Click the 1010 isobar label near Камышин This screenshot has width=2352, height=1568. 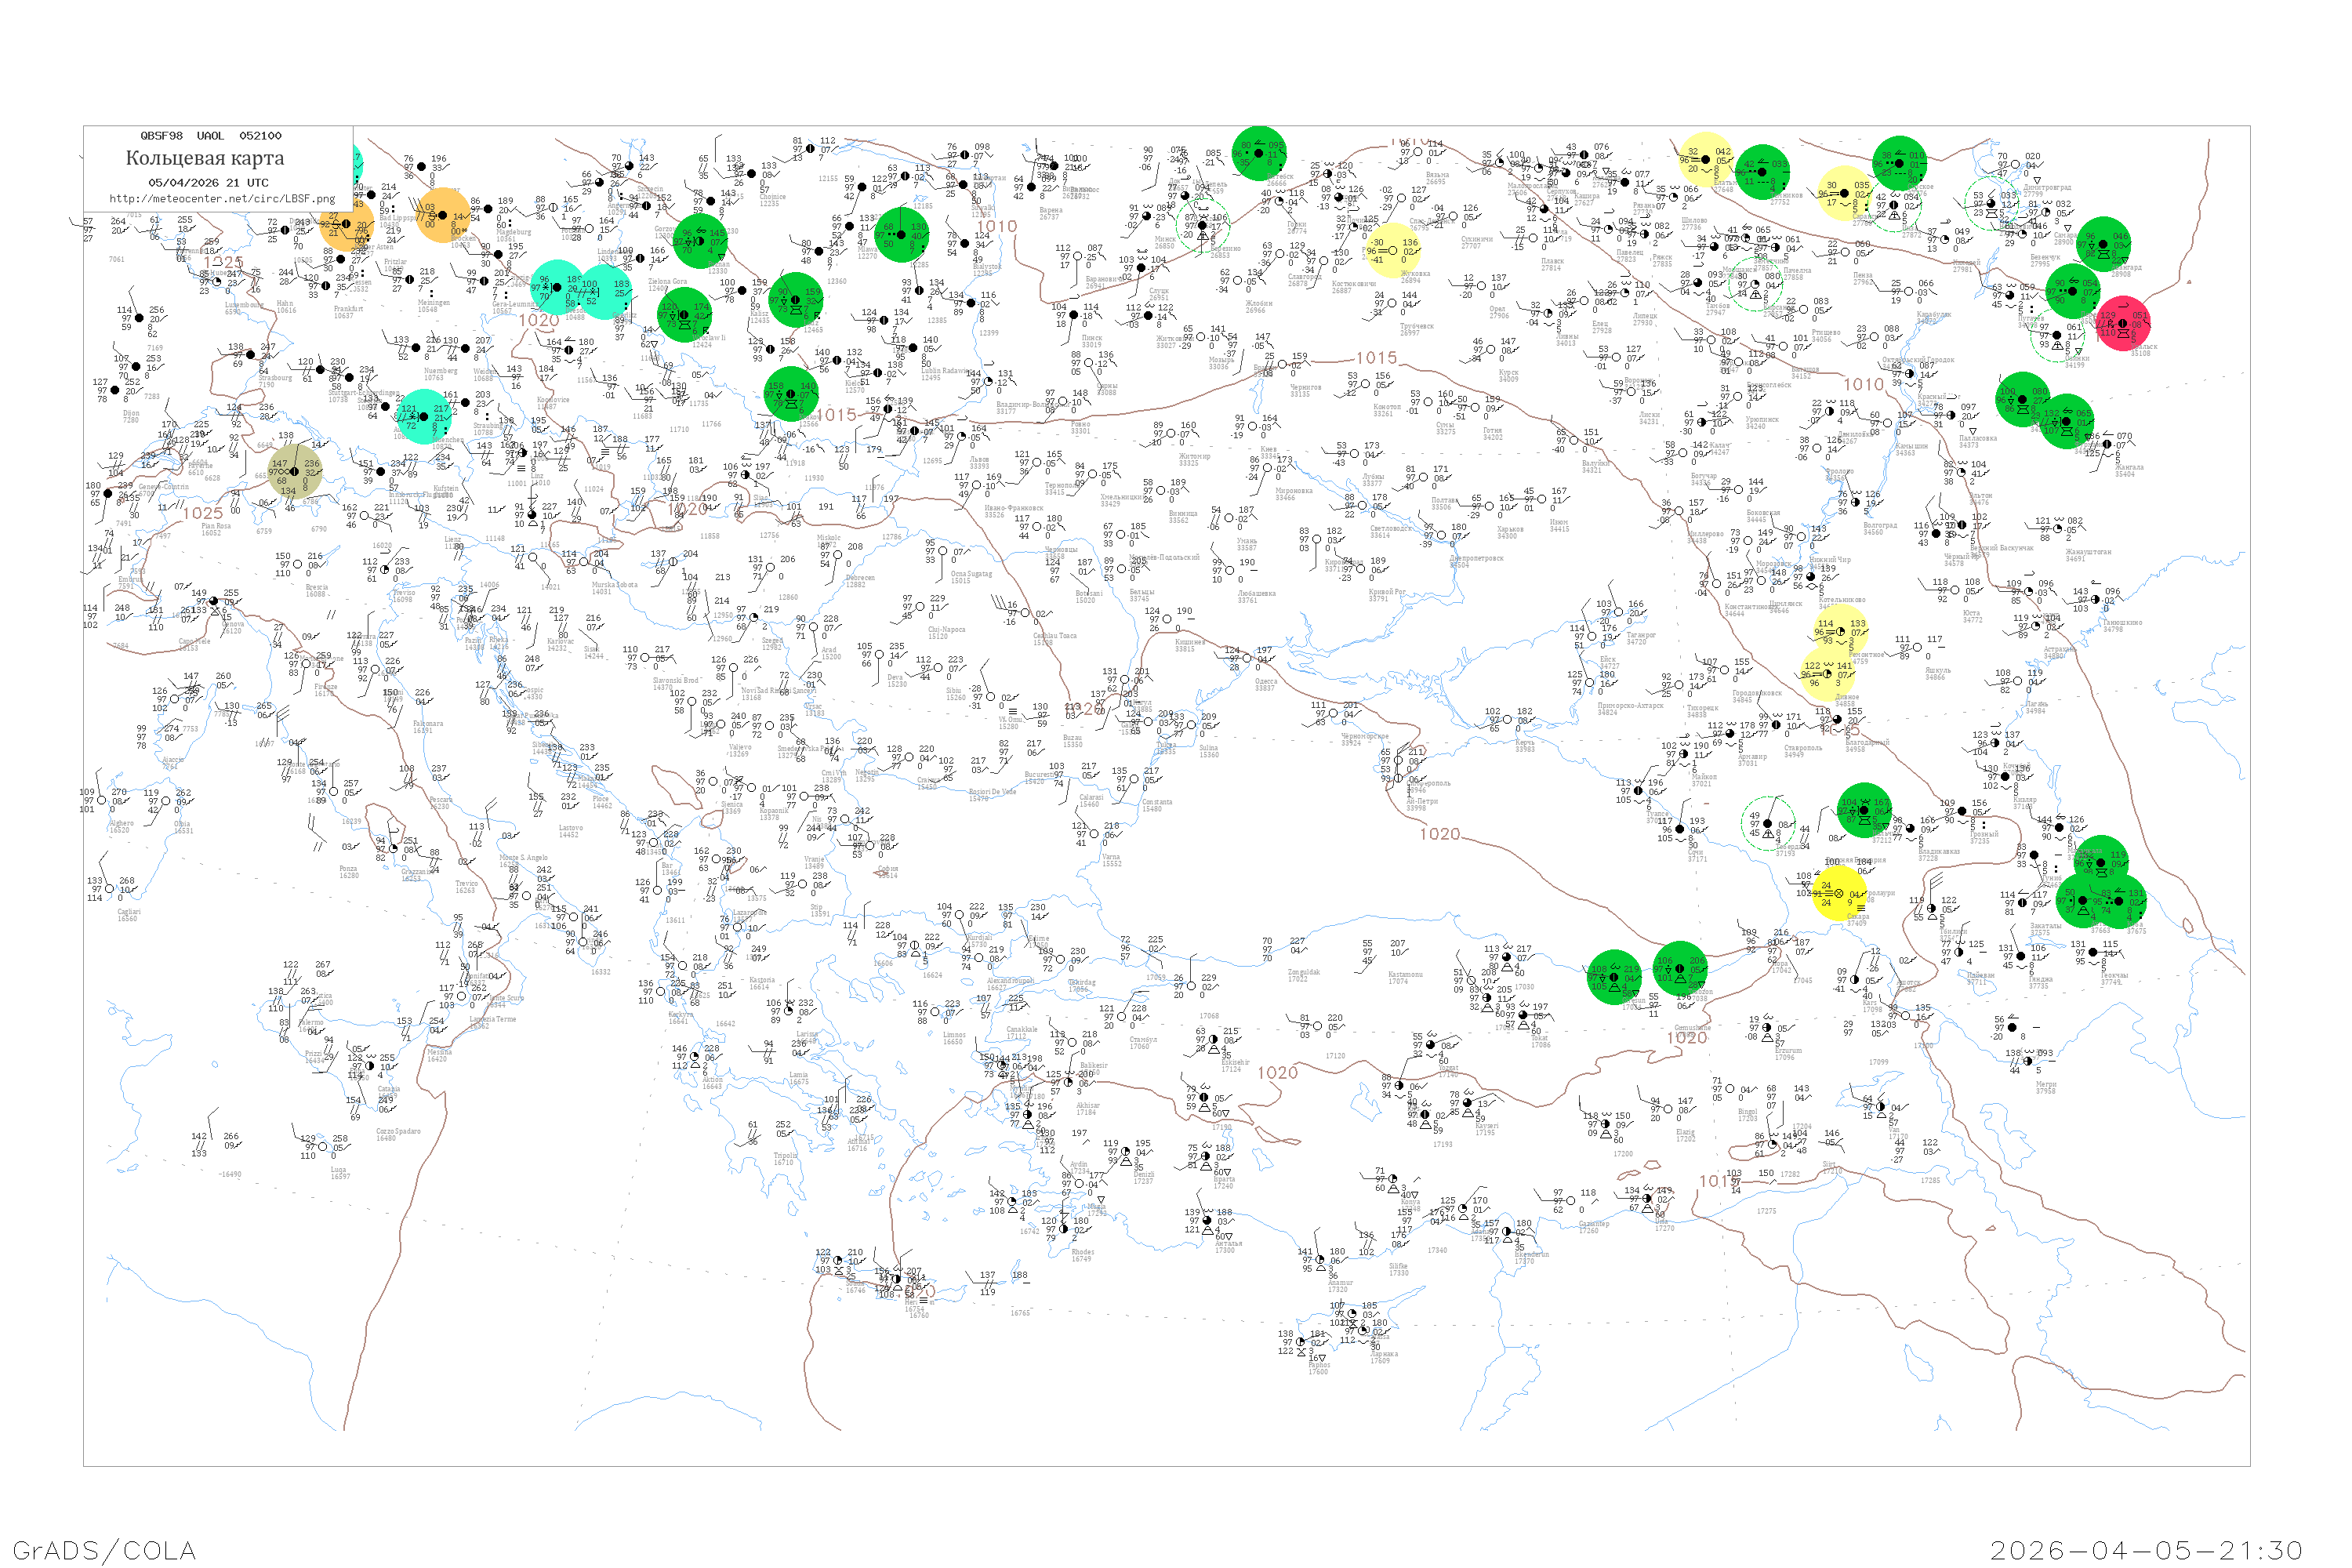pyautogui.click(x=1863, y=385)
